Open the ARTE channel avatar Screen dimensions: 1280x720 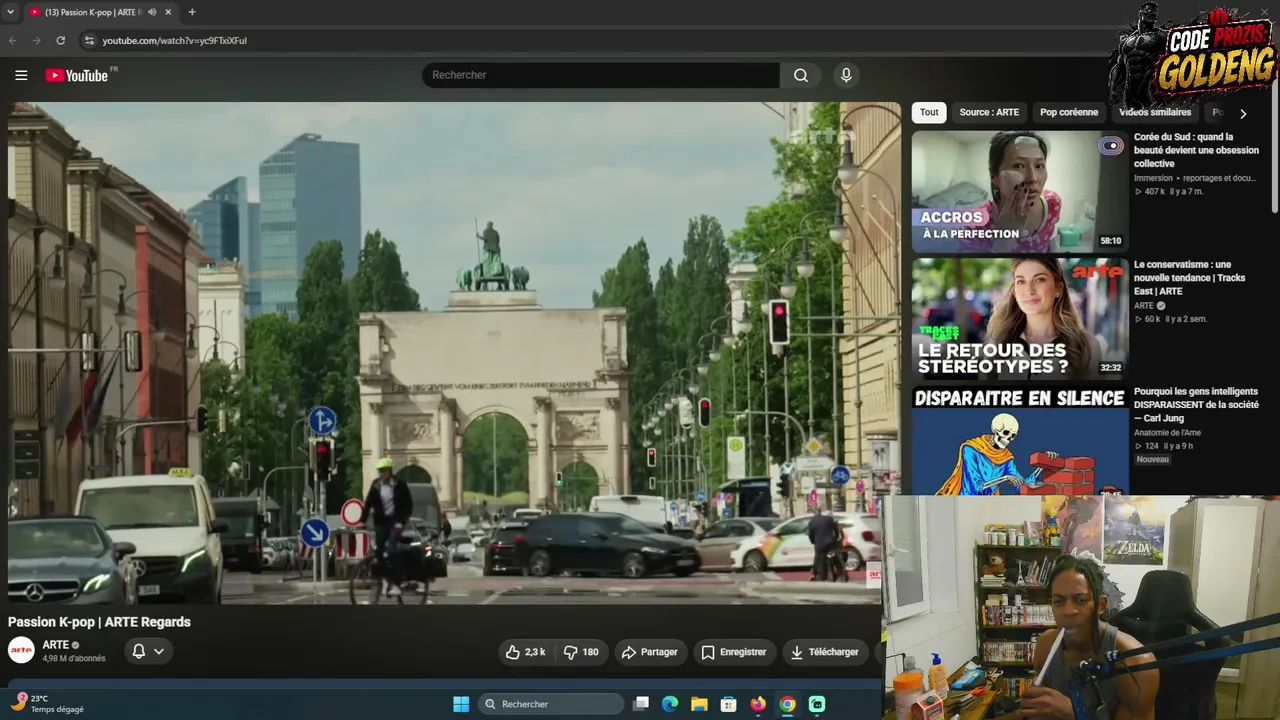tap(21, 651)
